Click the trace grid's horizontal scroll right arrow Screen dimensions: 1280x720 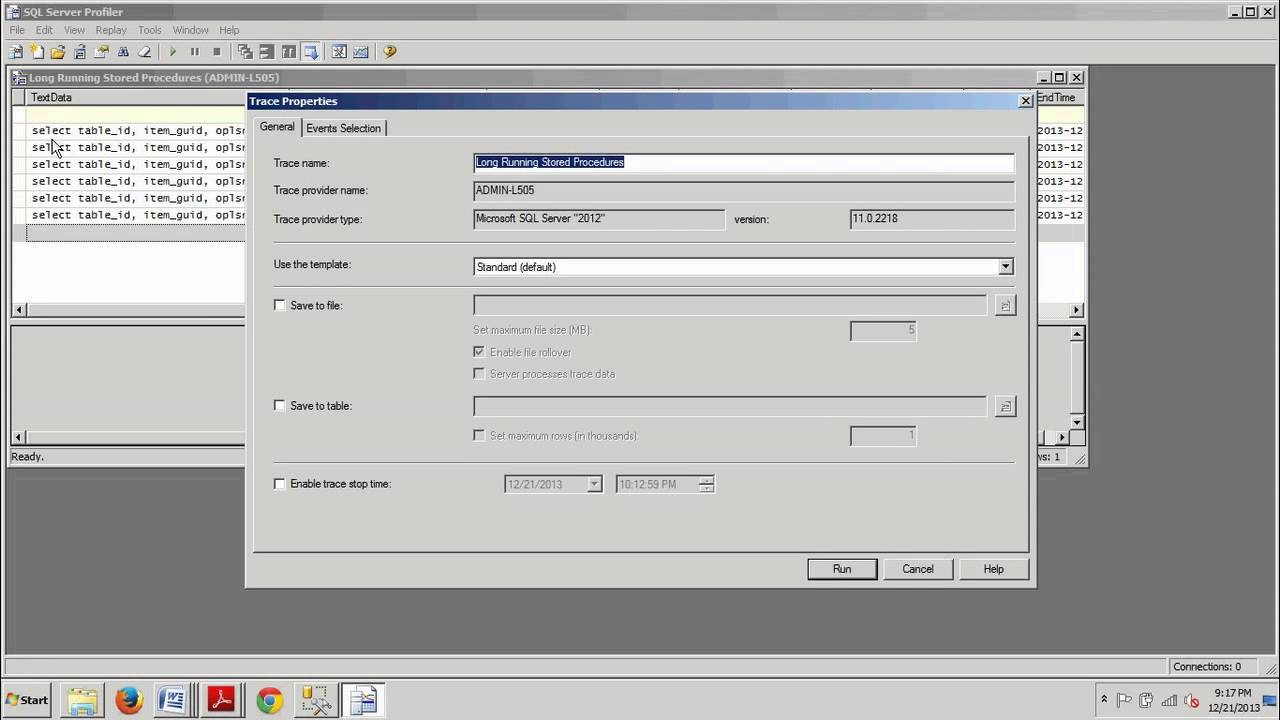pyautogui.click(x=1077, y=310)
